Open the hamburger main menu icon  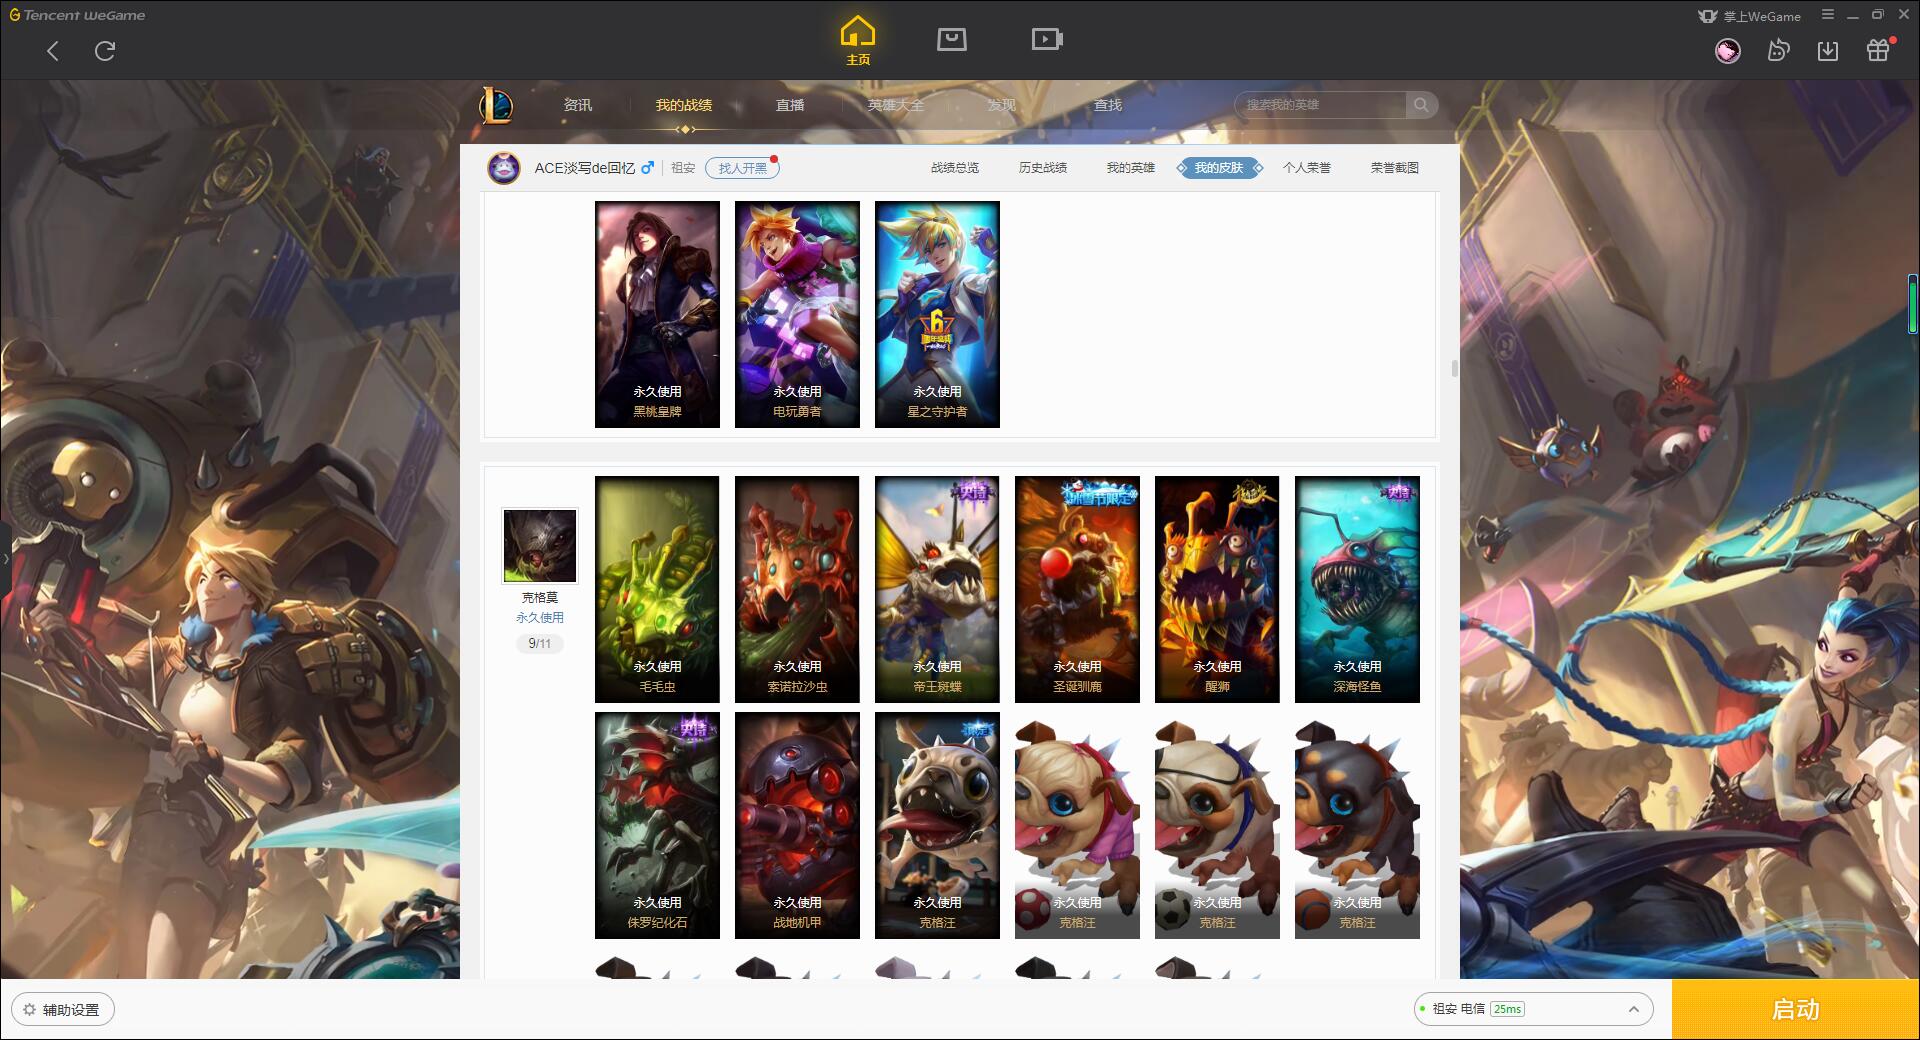pyautogui.click(x=1828, y=15)
